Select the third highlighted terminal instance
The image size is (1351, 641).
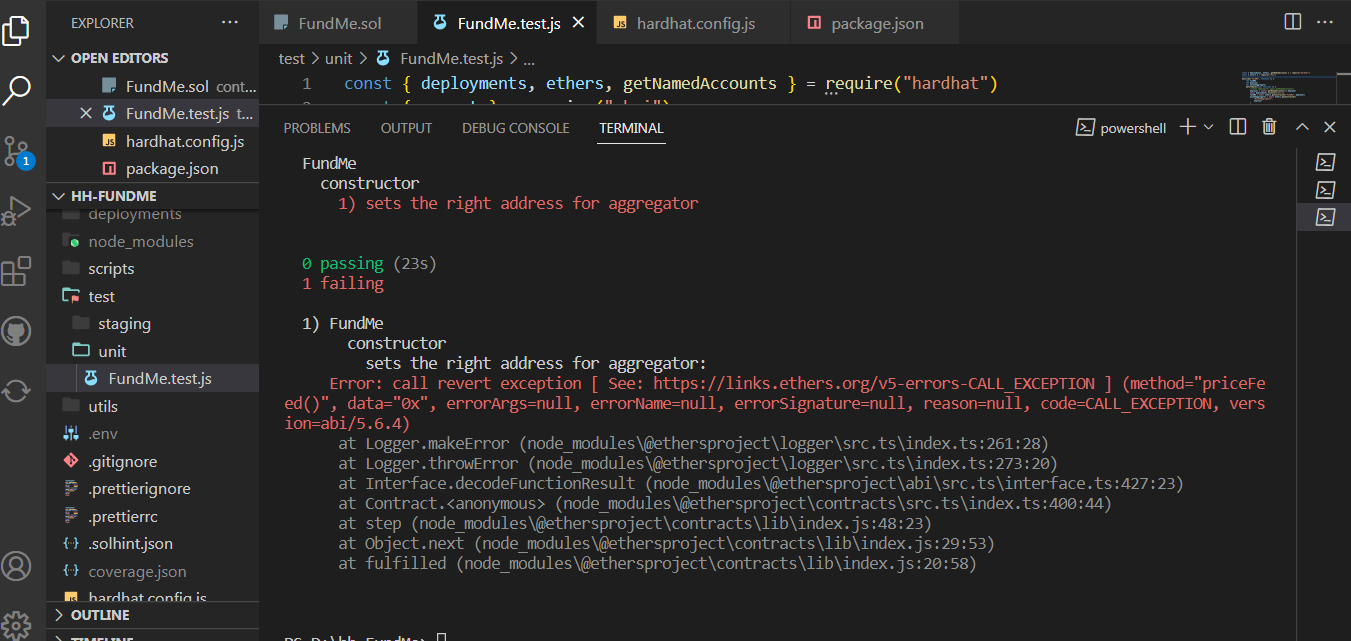[1325, 216]
